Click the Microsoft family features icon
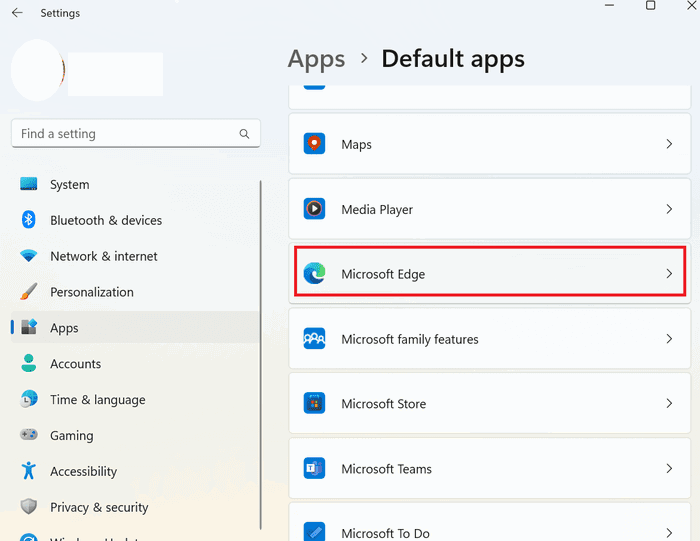The image size is (700, 541). click(314, 339)
